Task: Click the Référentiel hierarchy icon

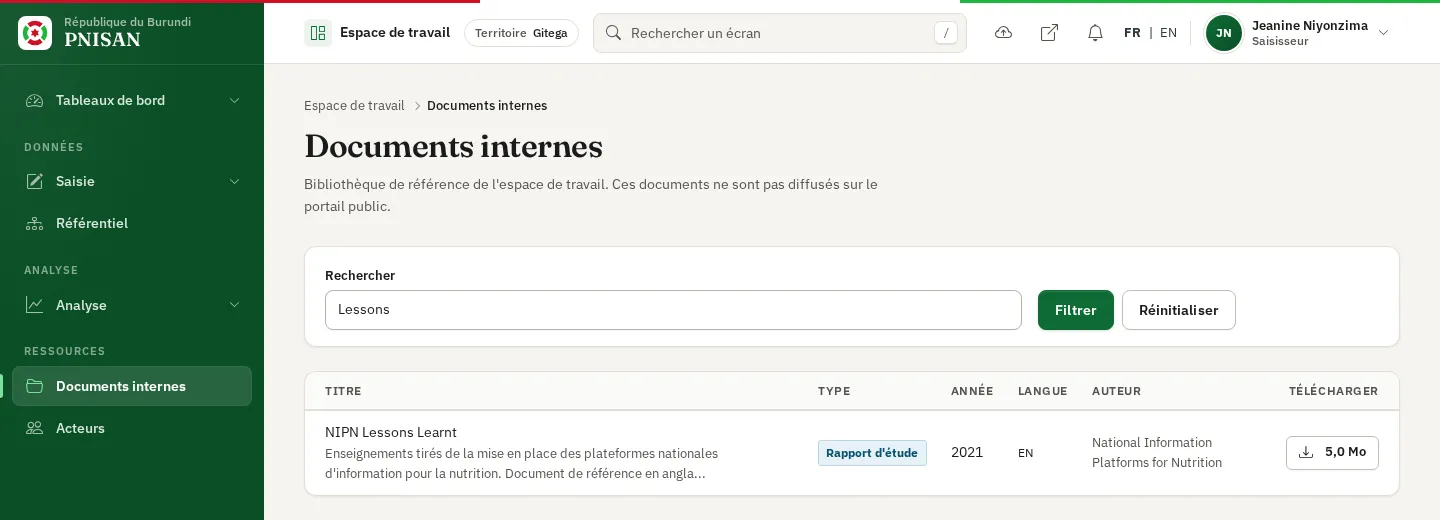Action: pyautogui.click(x=35, y=223)
